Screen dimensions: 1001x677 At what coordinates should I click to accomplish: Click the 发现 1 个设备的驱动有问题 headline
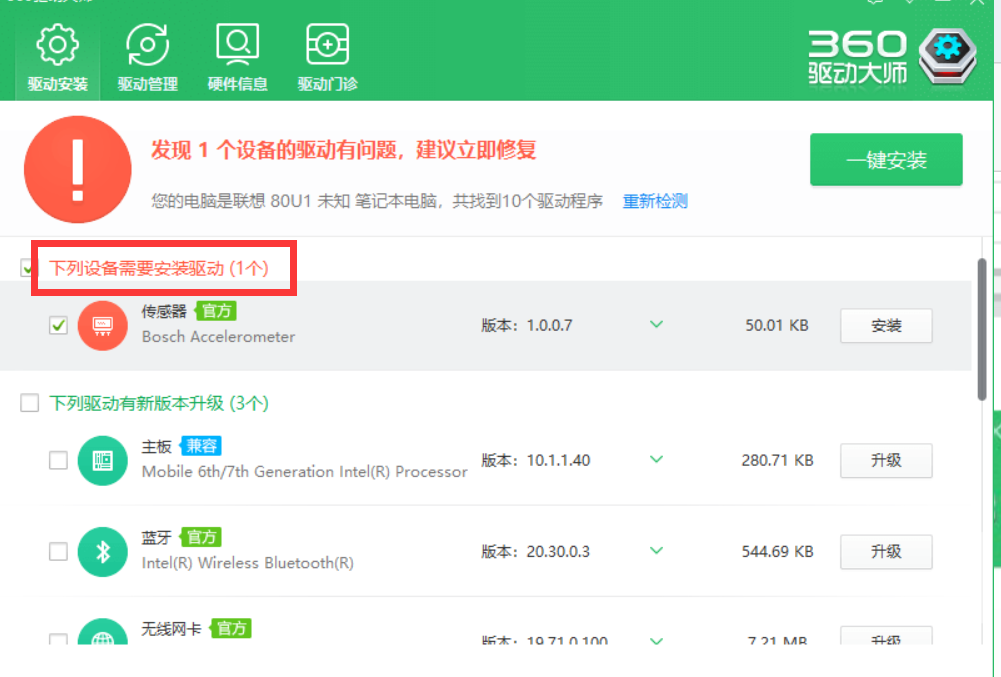[343, 150]
